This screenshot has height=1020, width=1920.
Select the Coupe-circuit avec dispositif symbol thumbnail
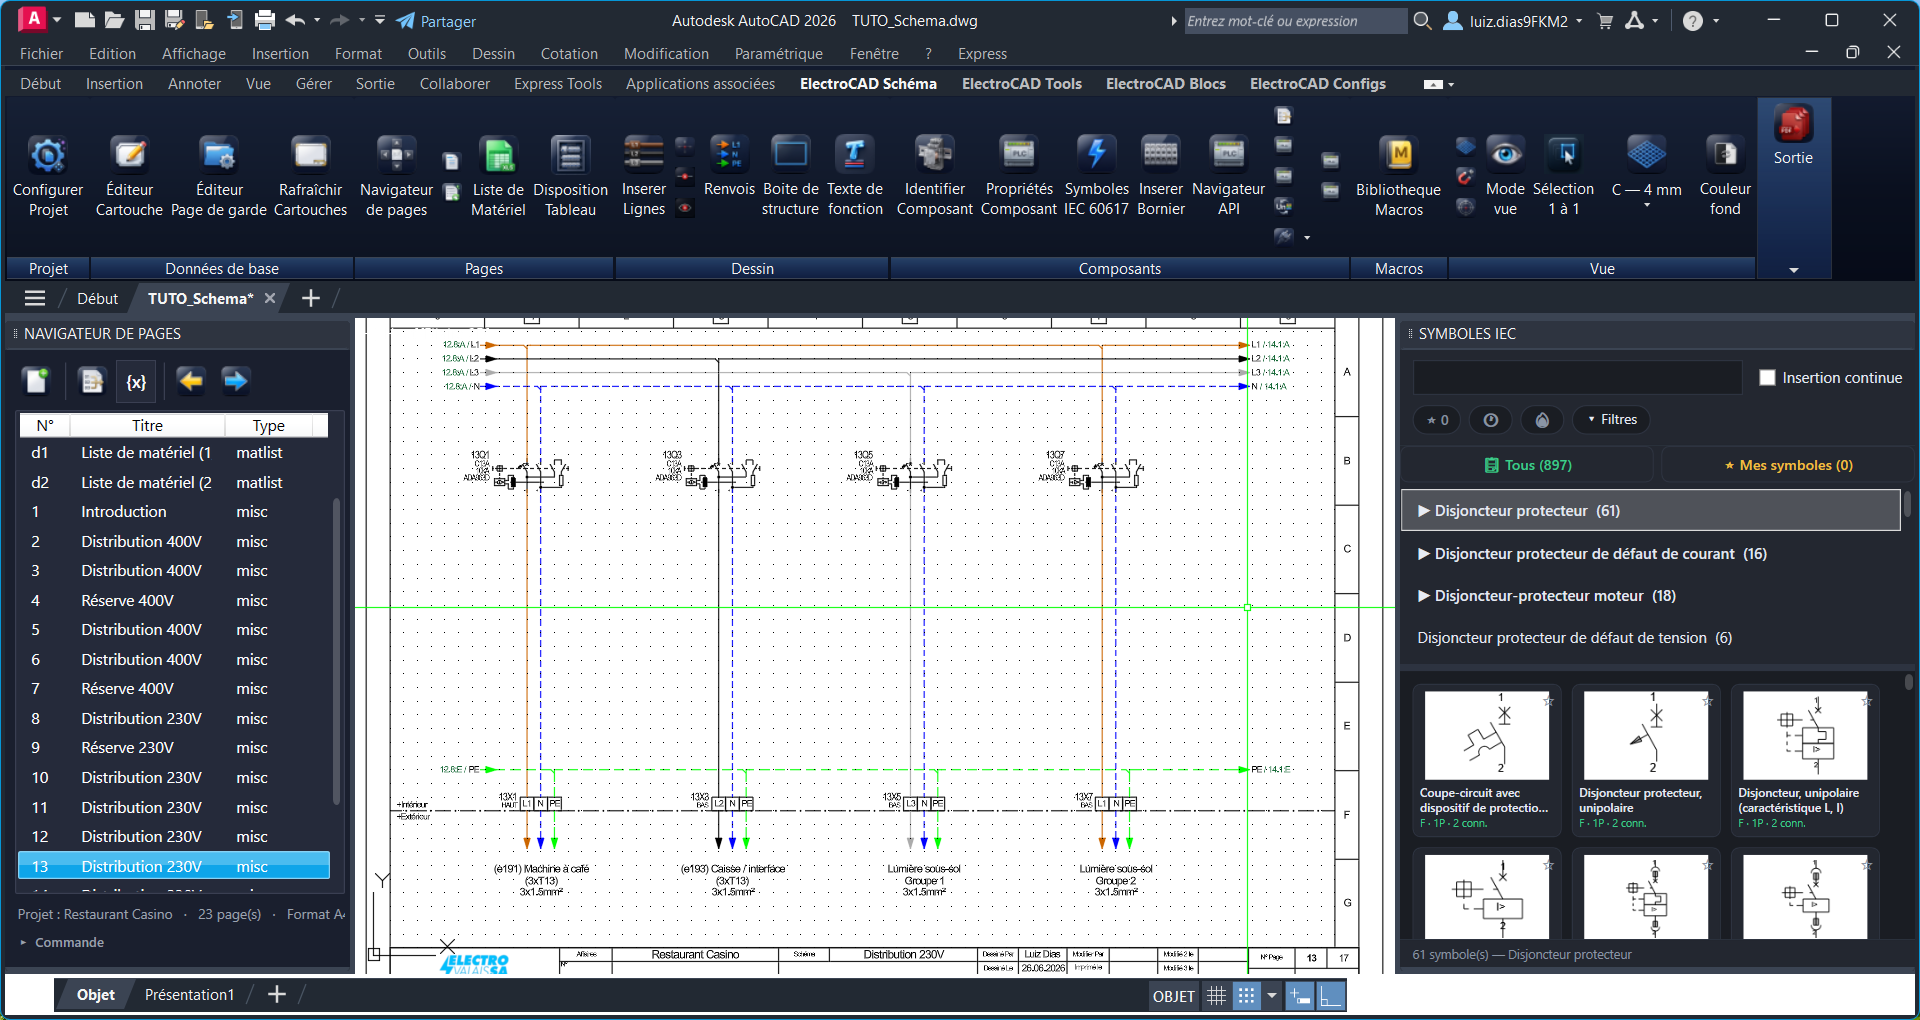tap(1486, 761)
